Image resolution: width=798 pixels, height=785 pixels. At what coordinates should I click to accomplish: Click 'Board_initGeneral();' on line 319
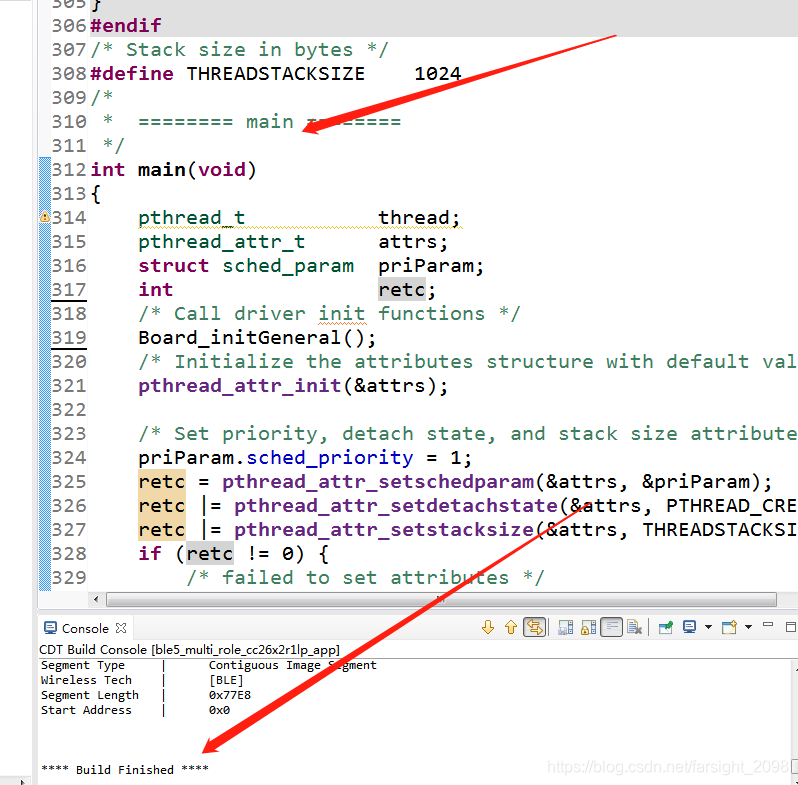pos(257,338)
